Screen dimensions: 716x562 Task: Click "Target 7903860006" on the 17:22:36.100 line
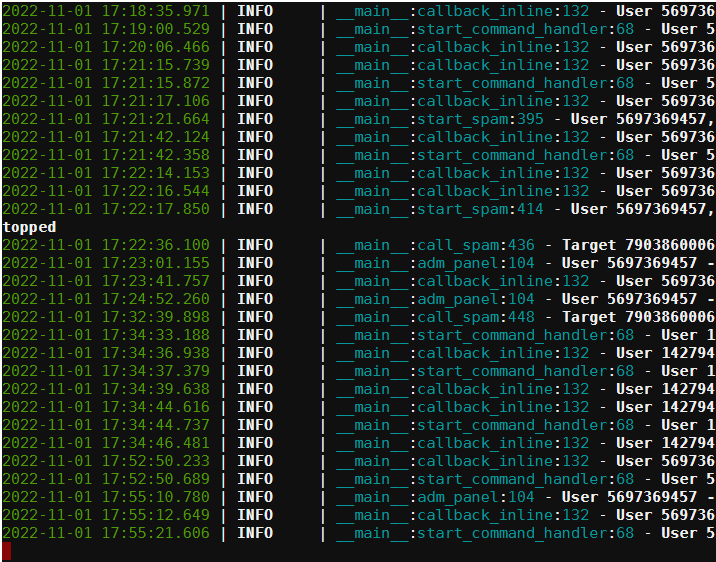click(x=638, y=245)
